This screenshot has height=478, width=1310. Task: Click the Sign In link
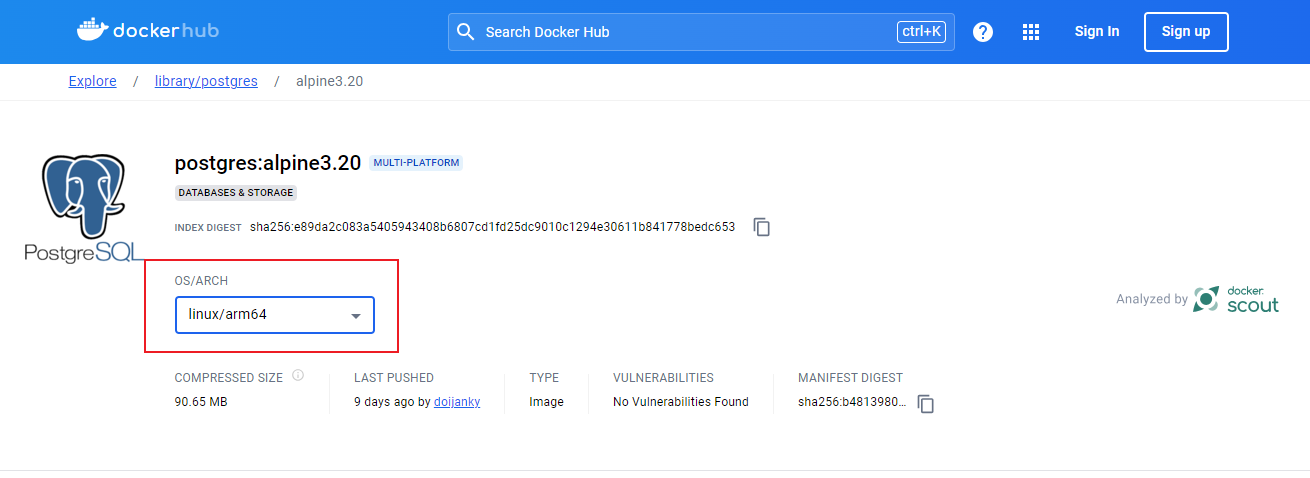click(x=1096, y=32)
